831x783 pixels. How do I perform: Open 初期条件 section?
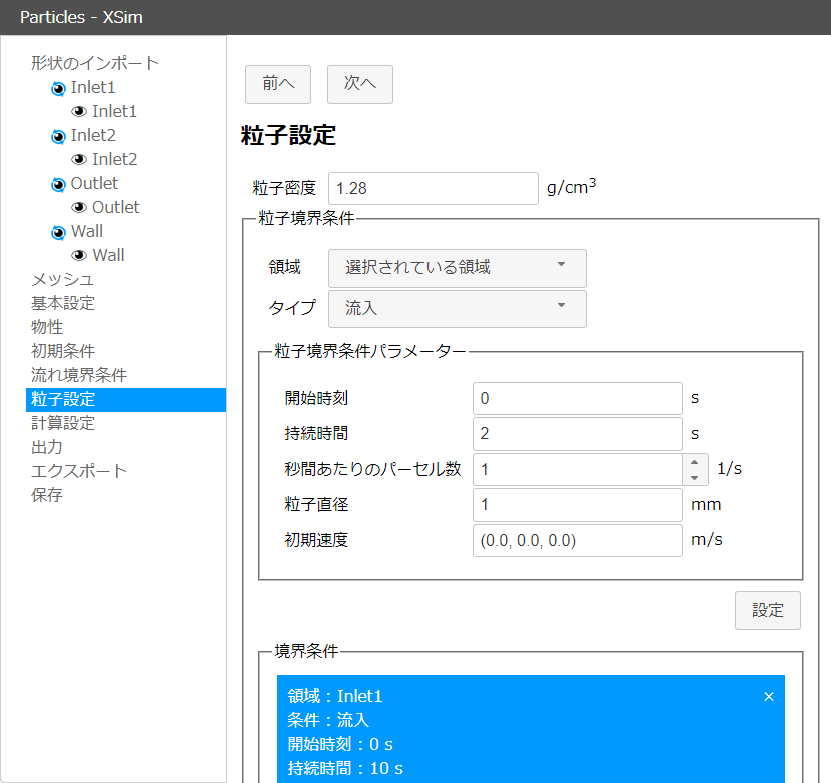coord(63,351)
